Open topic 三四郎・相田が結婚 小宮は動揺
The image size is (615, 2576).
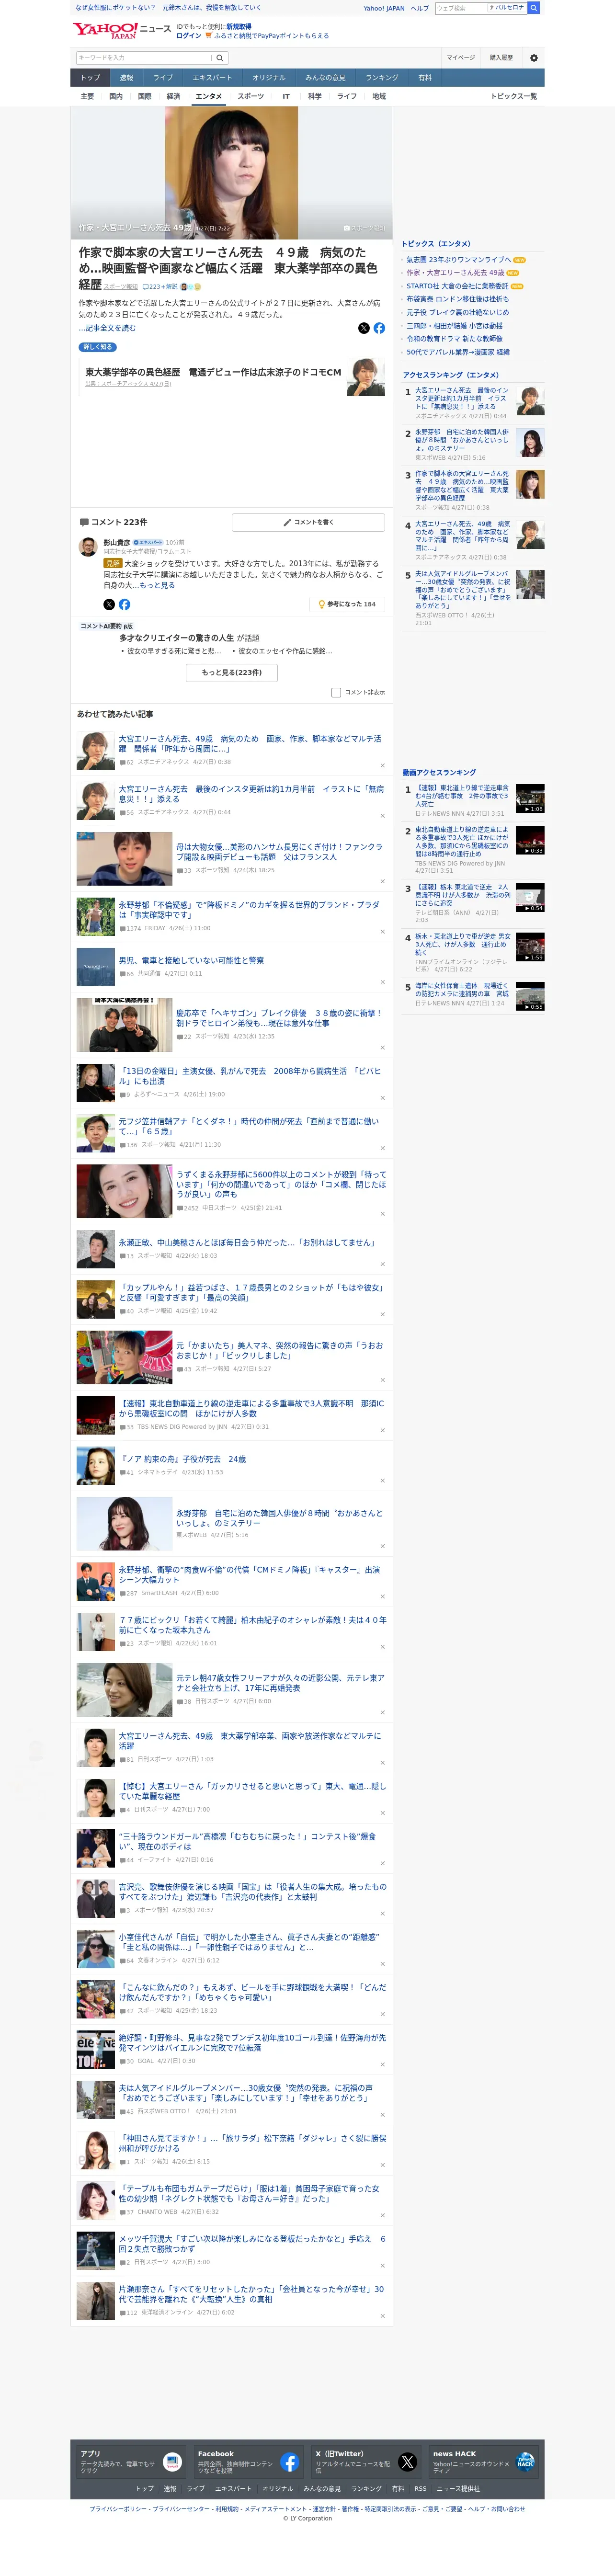[x=454, y=325]
